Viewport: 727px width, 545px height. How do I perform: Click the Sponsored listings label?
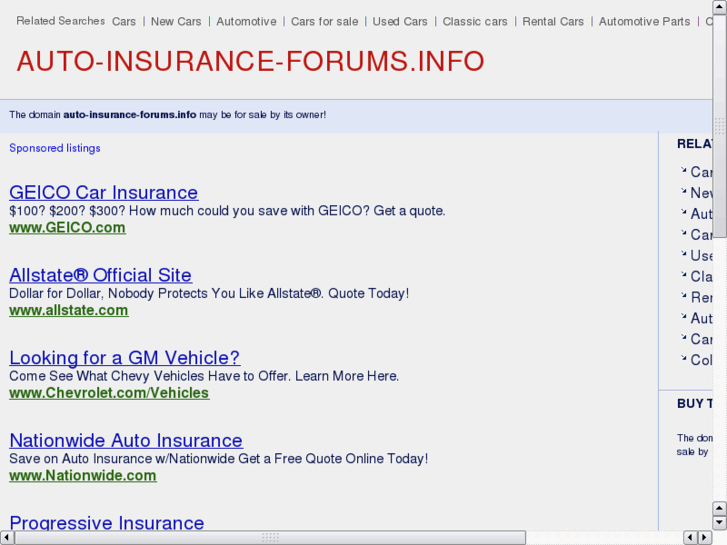pos(55,148)
